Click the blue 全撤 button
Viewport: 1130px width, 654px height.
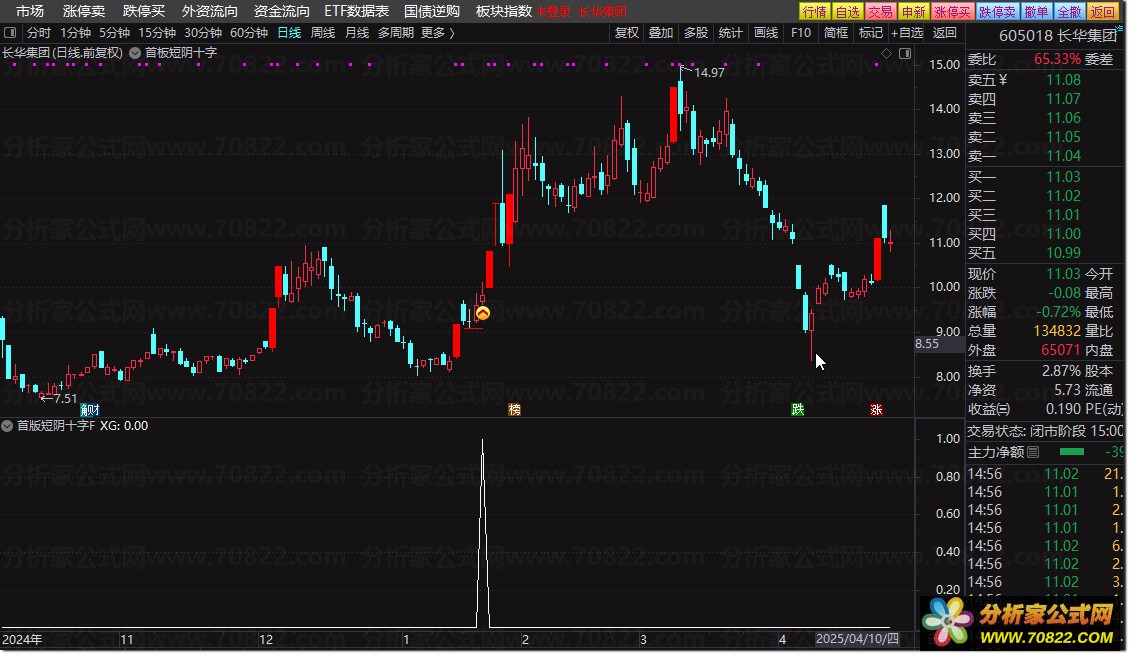[1069, 12]
